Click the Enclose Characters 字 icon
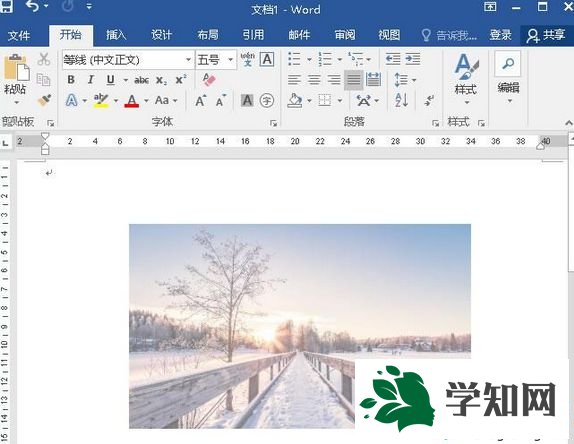574x444 pixels. click(267, 100)
